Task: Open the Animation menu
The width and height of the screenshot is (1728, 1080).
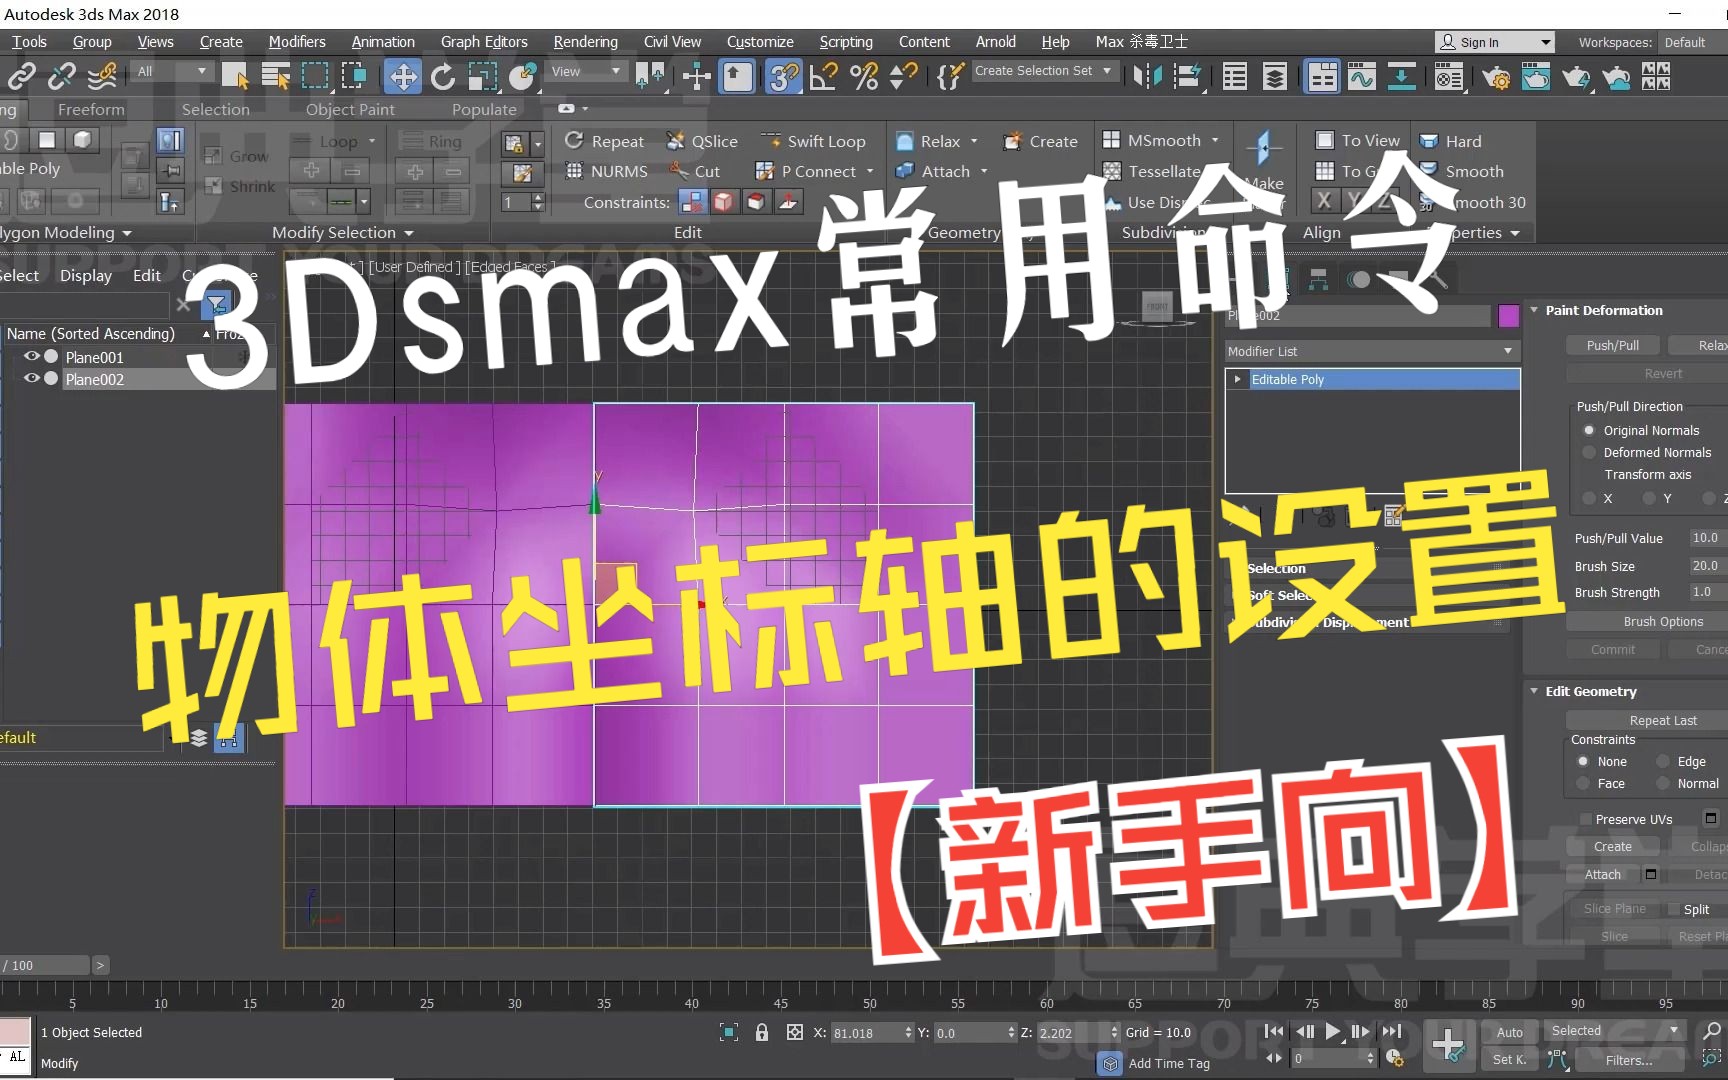Action: (383, 42)
